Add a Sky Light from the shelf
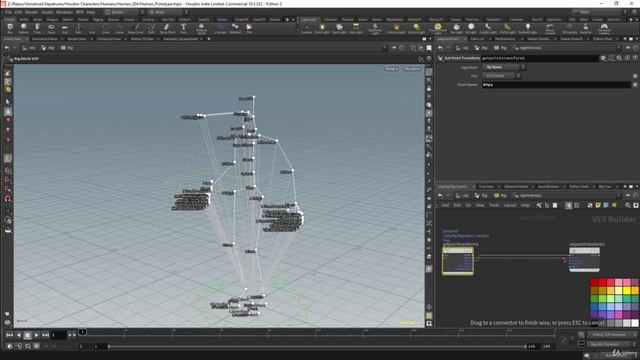The image size is (640, 360). [456, 29]
